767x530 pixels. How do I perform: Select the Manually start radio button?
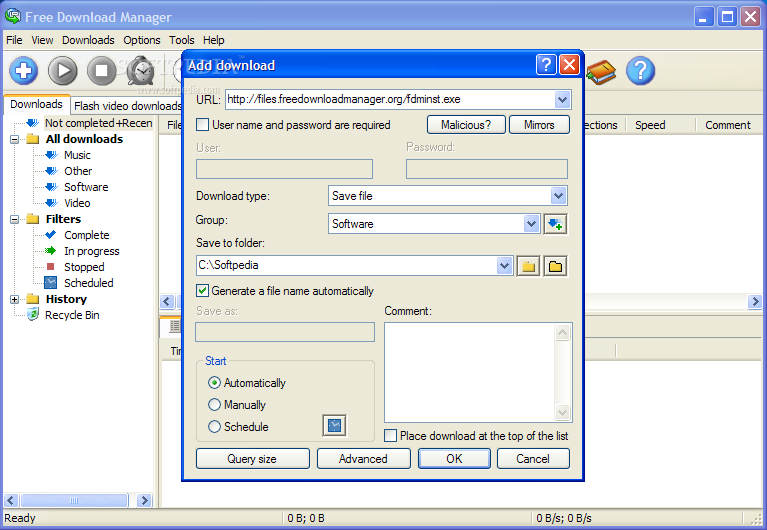(214, 405)
